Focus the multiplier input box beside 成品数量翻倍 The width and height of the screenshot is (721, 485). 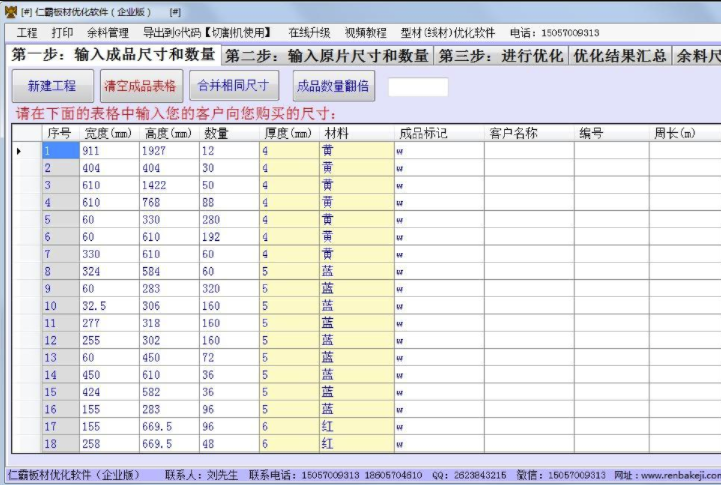(x=418, y=87)
